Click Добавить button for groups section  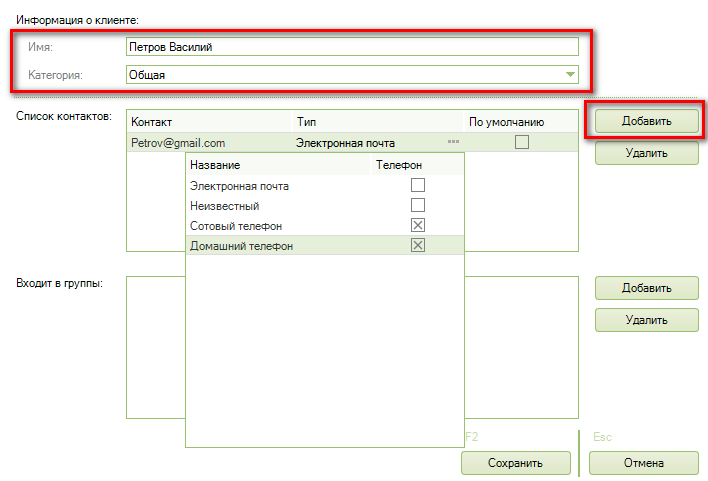646,288
